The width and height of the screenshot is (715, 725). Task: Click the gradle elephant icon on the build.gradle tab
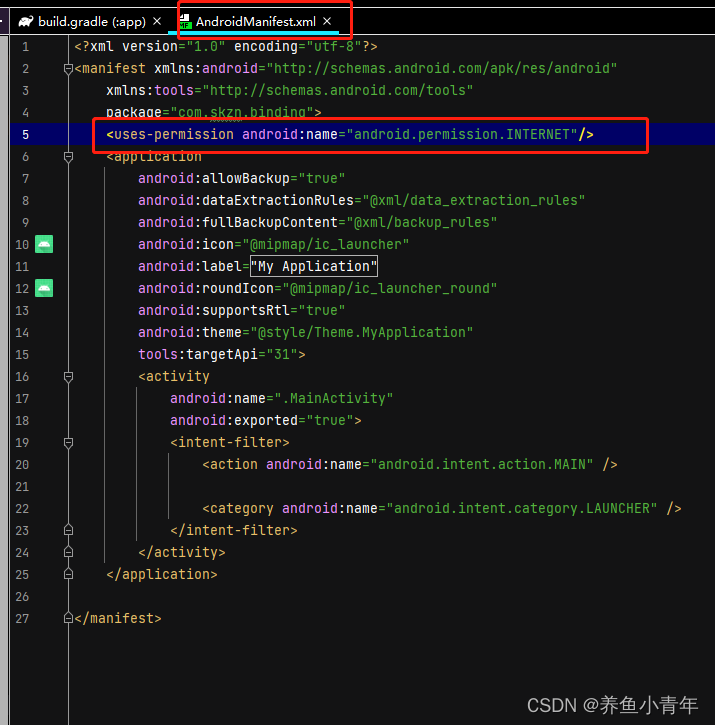[x=26, y=21]
